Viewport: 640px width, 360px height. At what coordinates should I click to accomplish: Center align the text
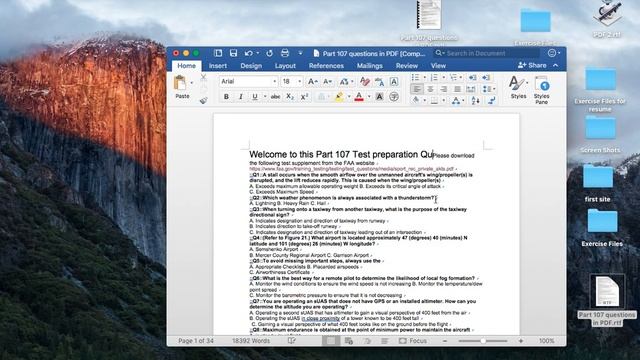click(430, 89)
